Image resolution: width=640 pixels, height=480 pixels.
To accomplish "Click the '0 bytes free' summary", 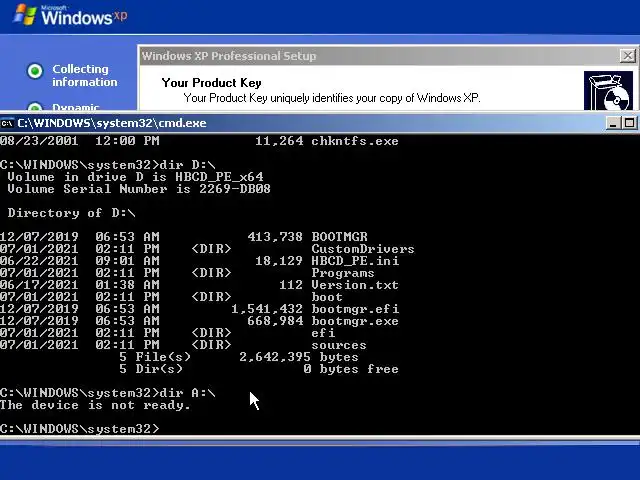I will coord(351,369).
